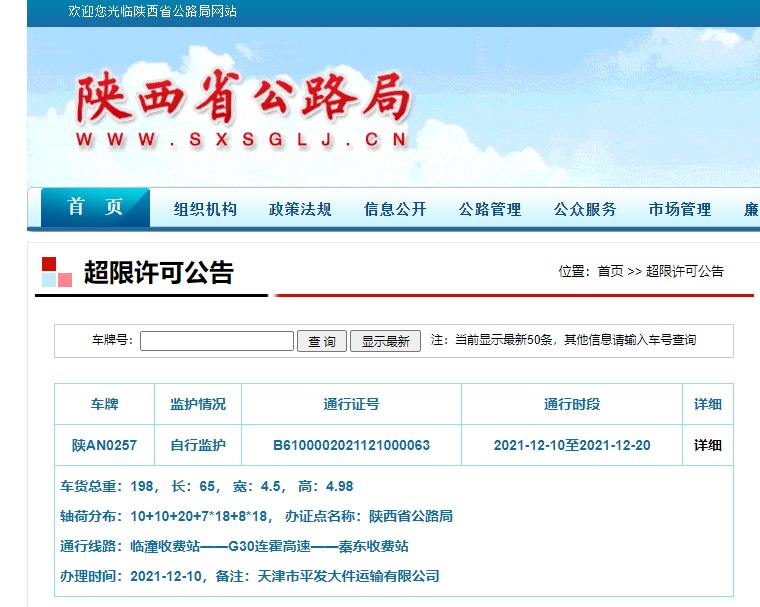Viewport: 760px width, 607px height.
Task: Click the 自行监护 table cell
Action: click(198, 445)
